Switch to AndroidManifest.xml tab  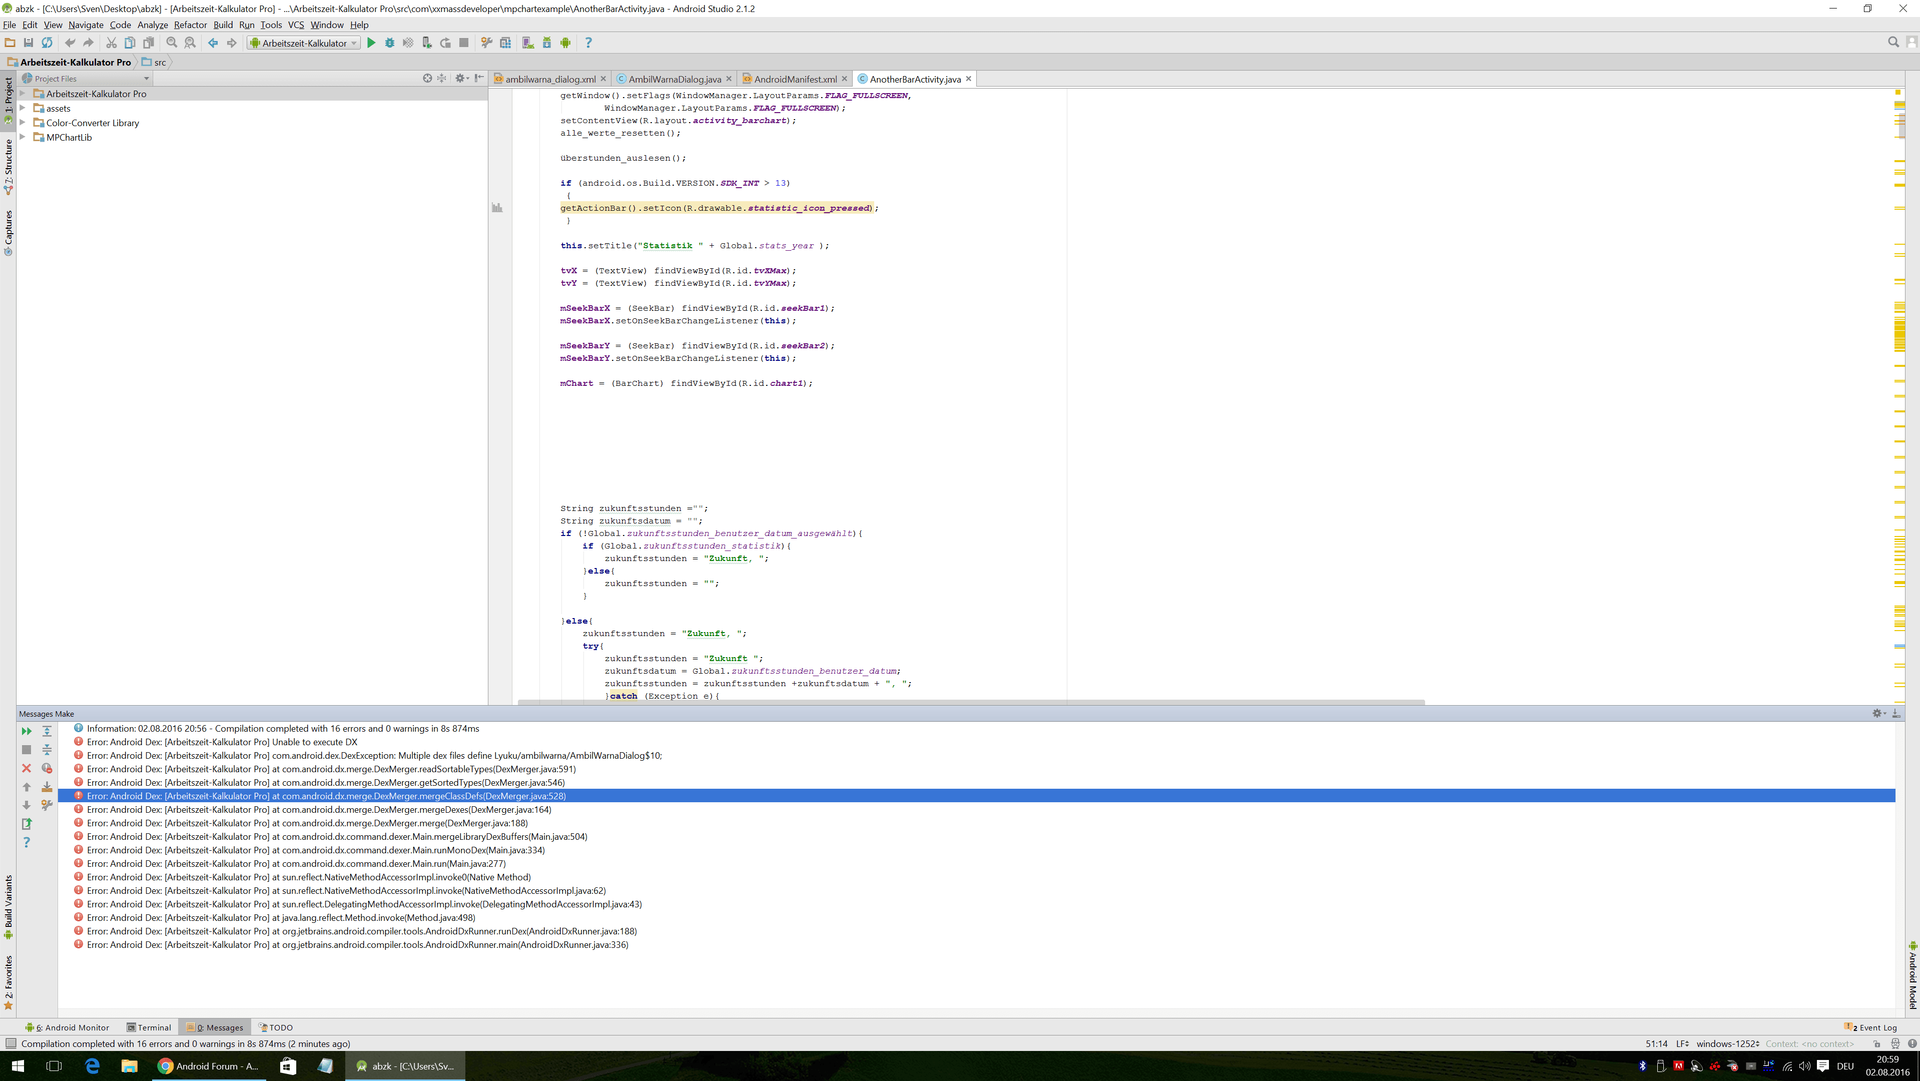pyautogui.click(x=795, y=79)
